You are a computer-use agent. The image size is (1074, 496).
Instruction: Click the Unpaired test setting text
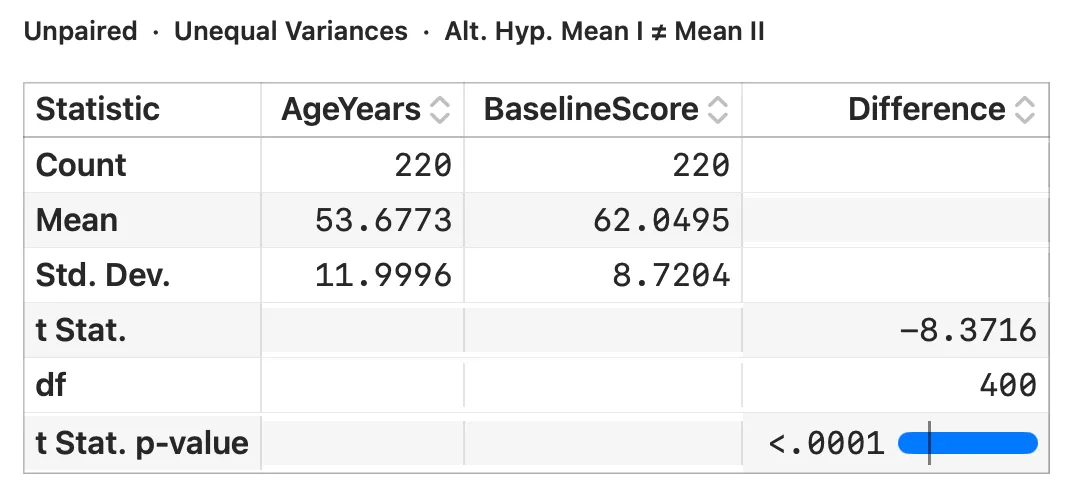click(81, 32)
